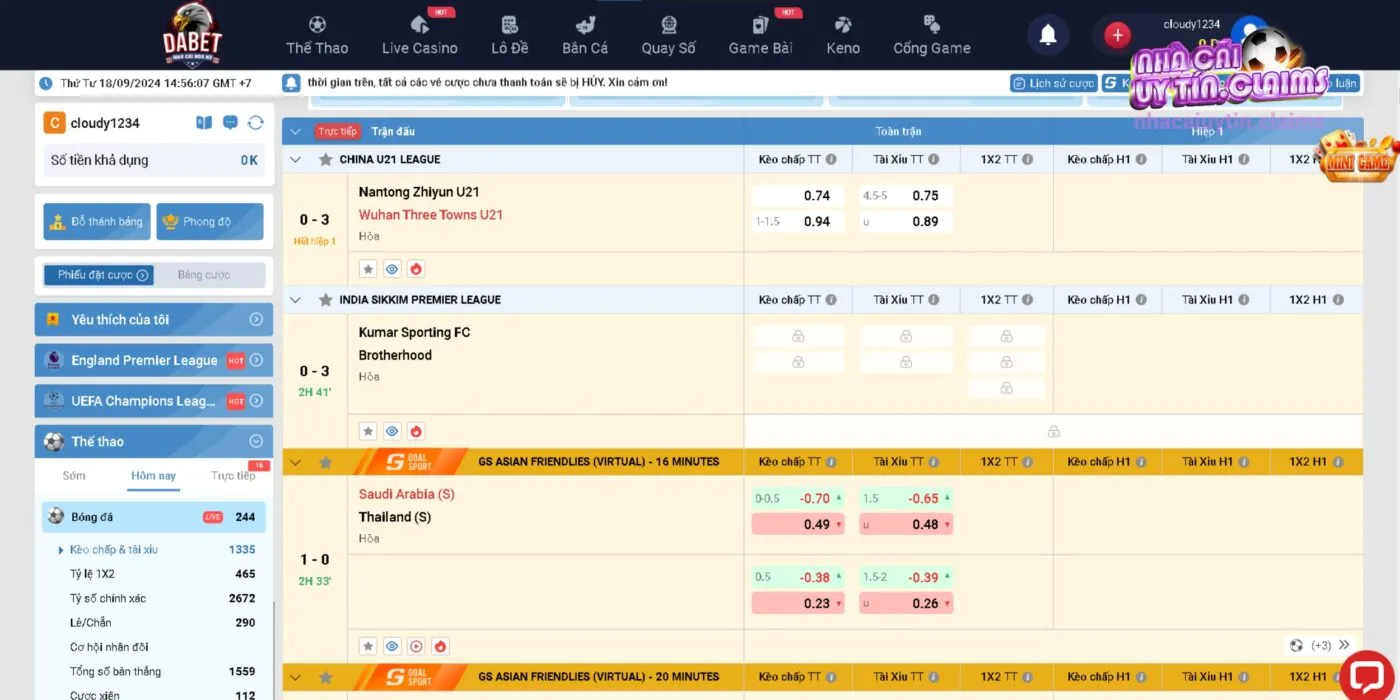Viewport: 1400px width, 700px height.
Task: Switch to the Sớm tab
Action: tap(74, 476)
